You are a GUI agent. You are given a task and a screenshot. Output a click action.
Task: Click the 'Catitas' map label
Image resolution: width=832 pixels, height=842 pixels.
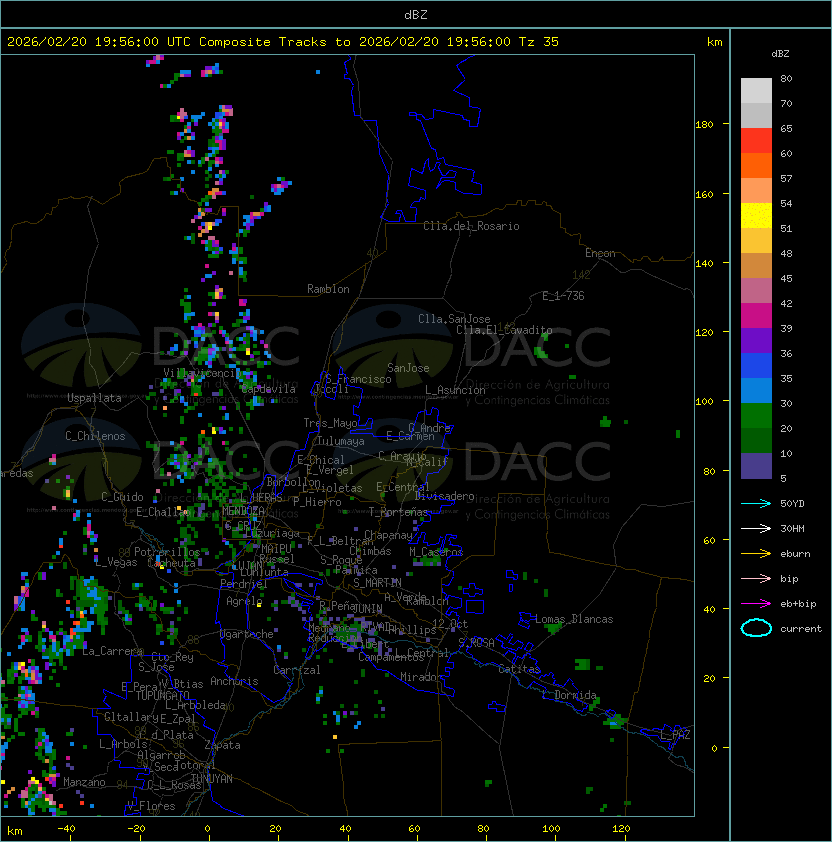[x=519, y=669]
